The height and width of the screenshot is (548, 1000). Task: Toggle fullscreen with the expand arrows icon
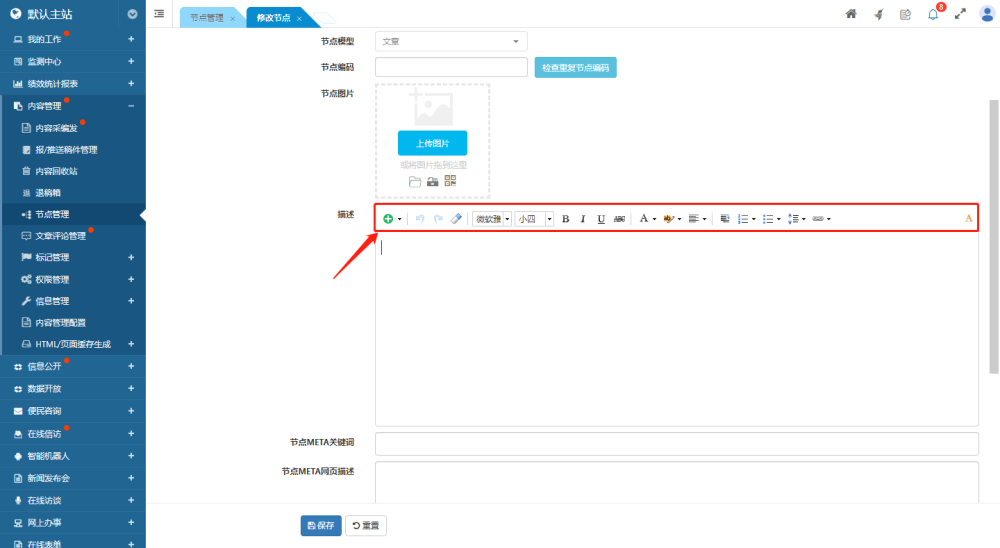[960, 14]
